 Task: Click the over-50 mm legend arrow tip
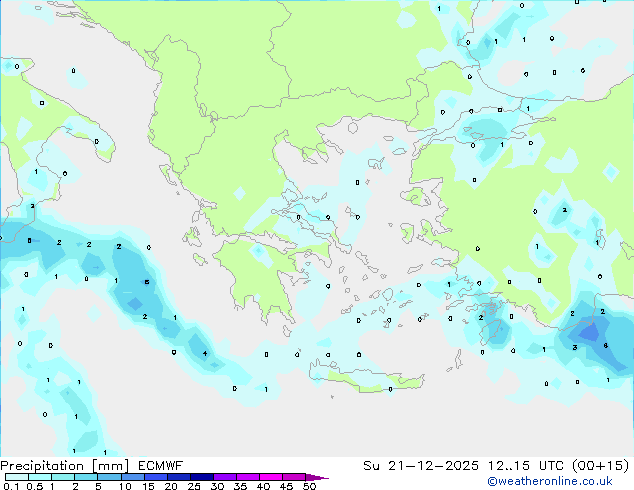[317, 477]
